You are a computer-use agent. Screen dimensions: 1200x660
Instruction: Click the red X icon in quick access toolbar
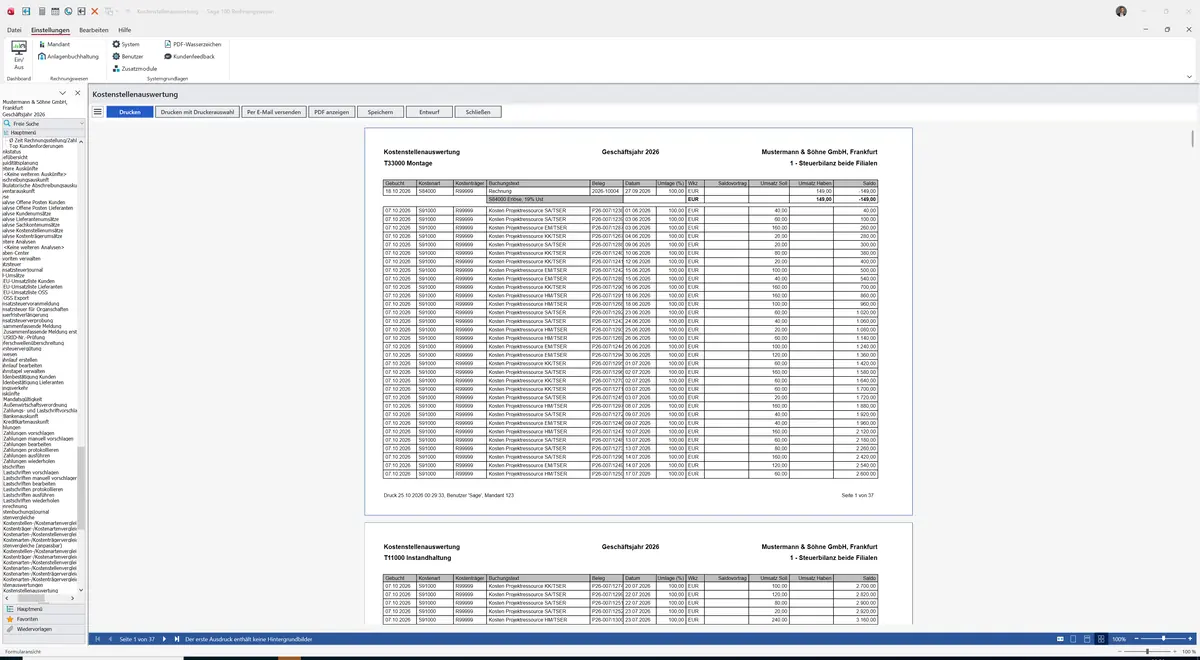coord(94,11)
